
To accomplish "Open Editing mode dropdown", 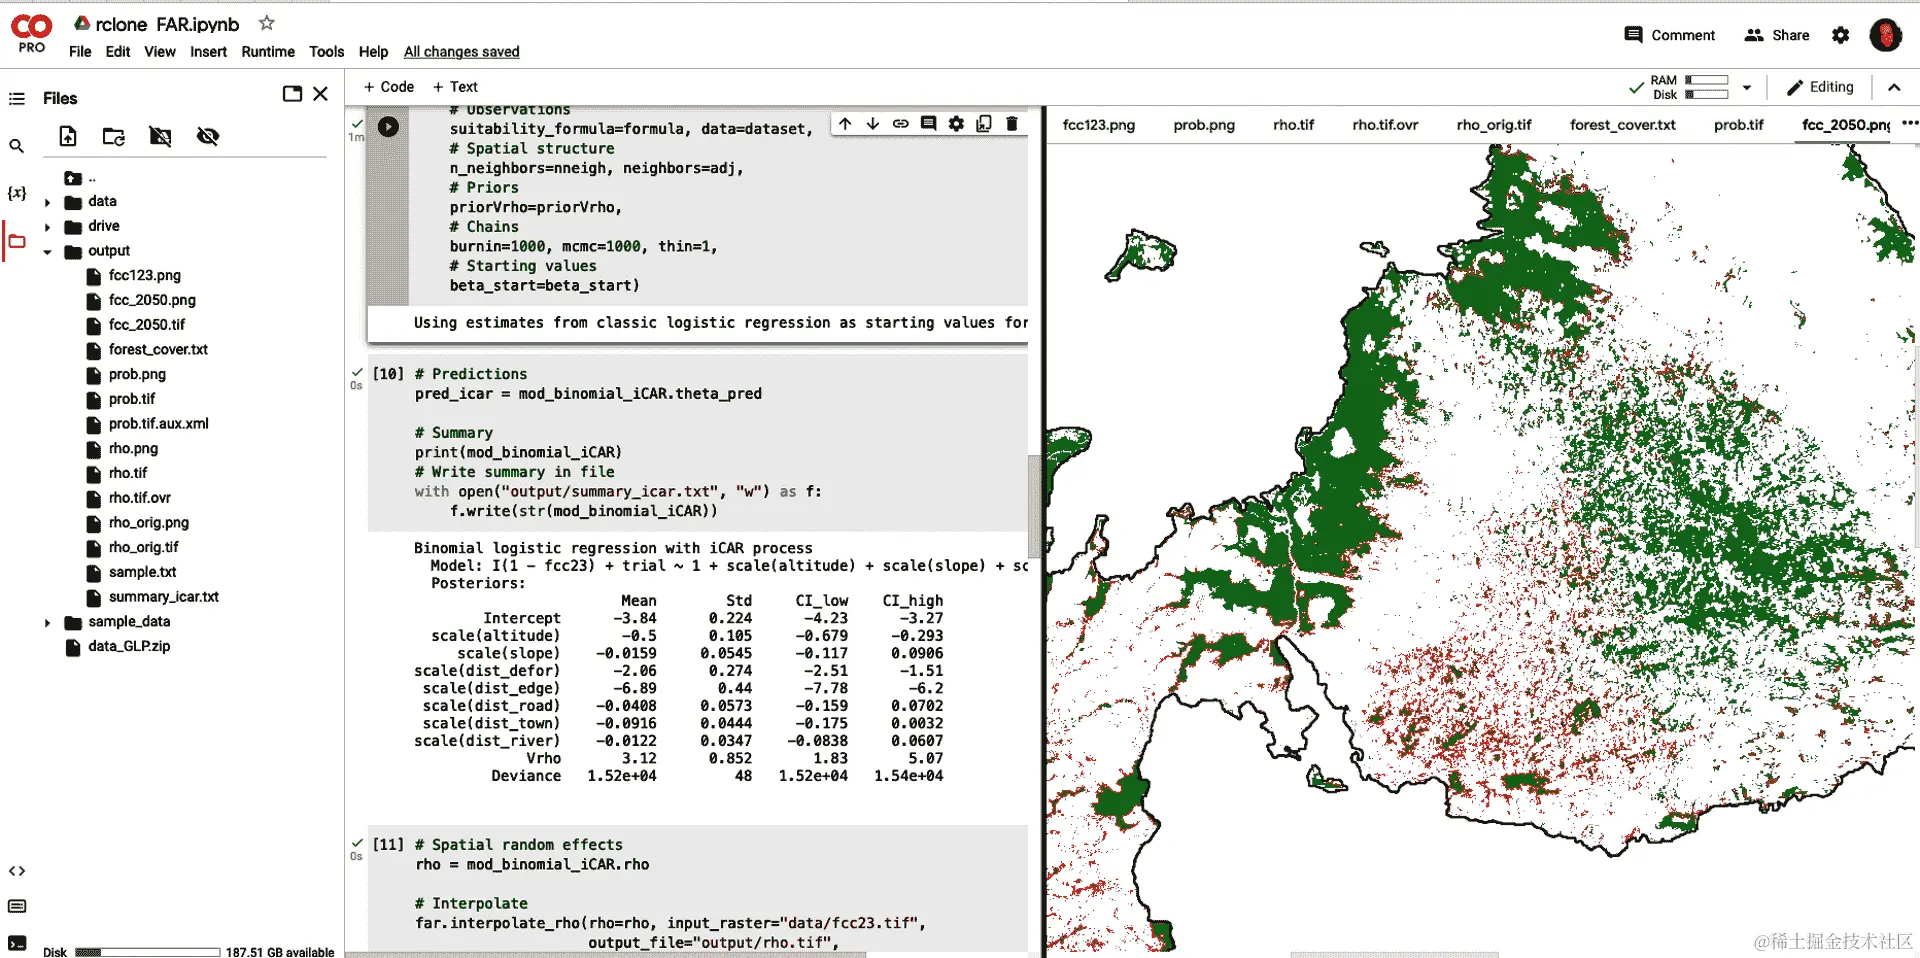I will pyautogui.click(x=1820, y=87).
